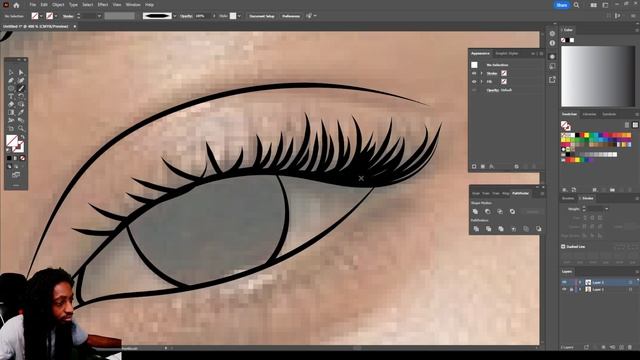Toggle Fill row visibility eye in Appearance
Image resolution: width=640 pixels, height=360 pixels.
click(x=474, y=82)
